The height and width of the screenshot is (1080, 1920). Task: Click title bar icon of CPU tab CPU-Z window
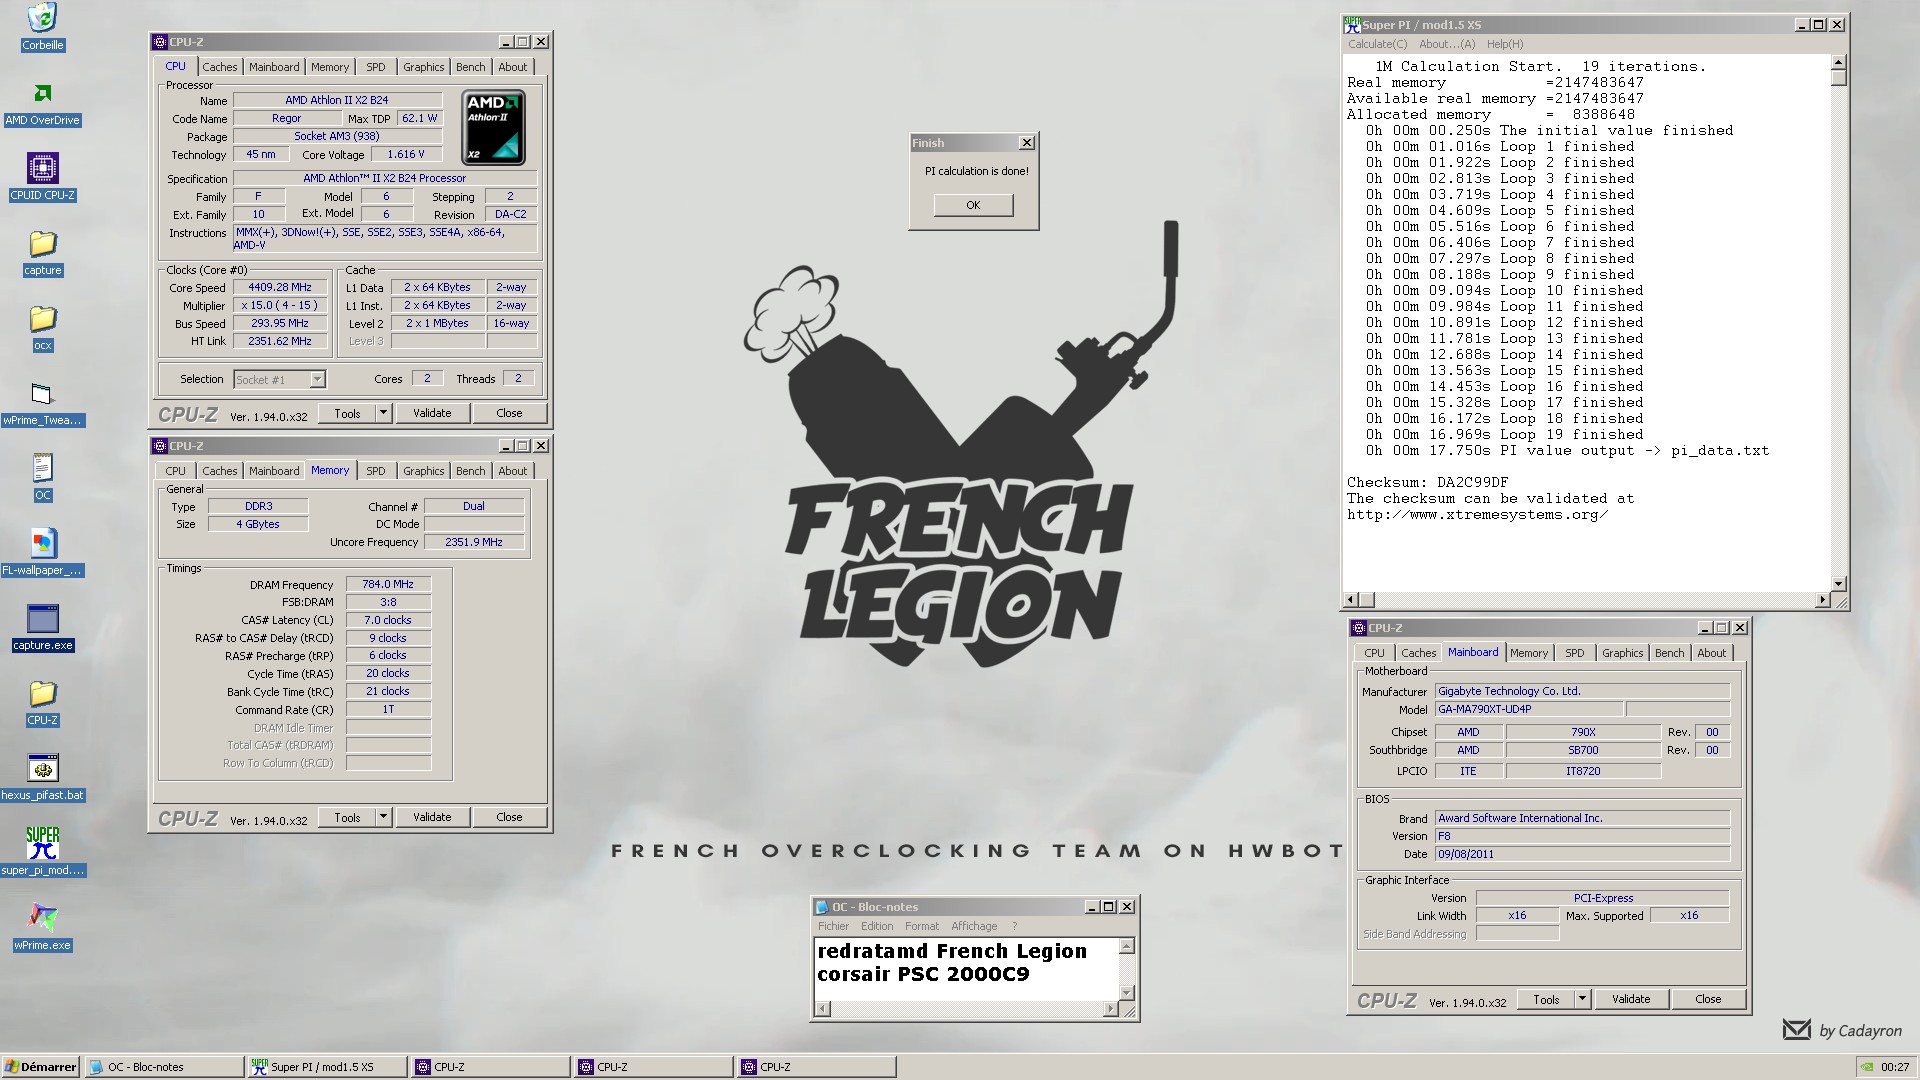tap(160, 42)
